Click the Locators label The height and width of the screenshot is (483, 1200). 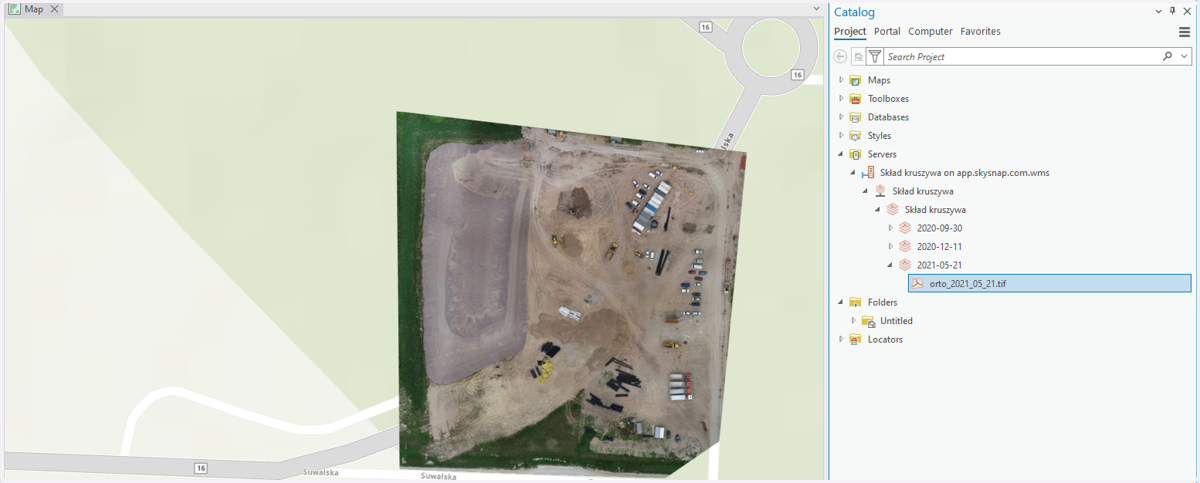click(885, 339)
